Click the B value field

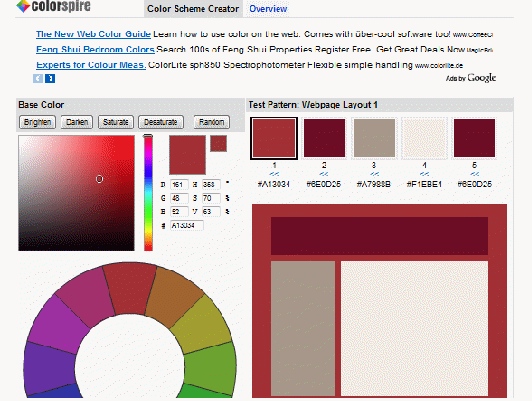click(179, 212)
